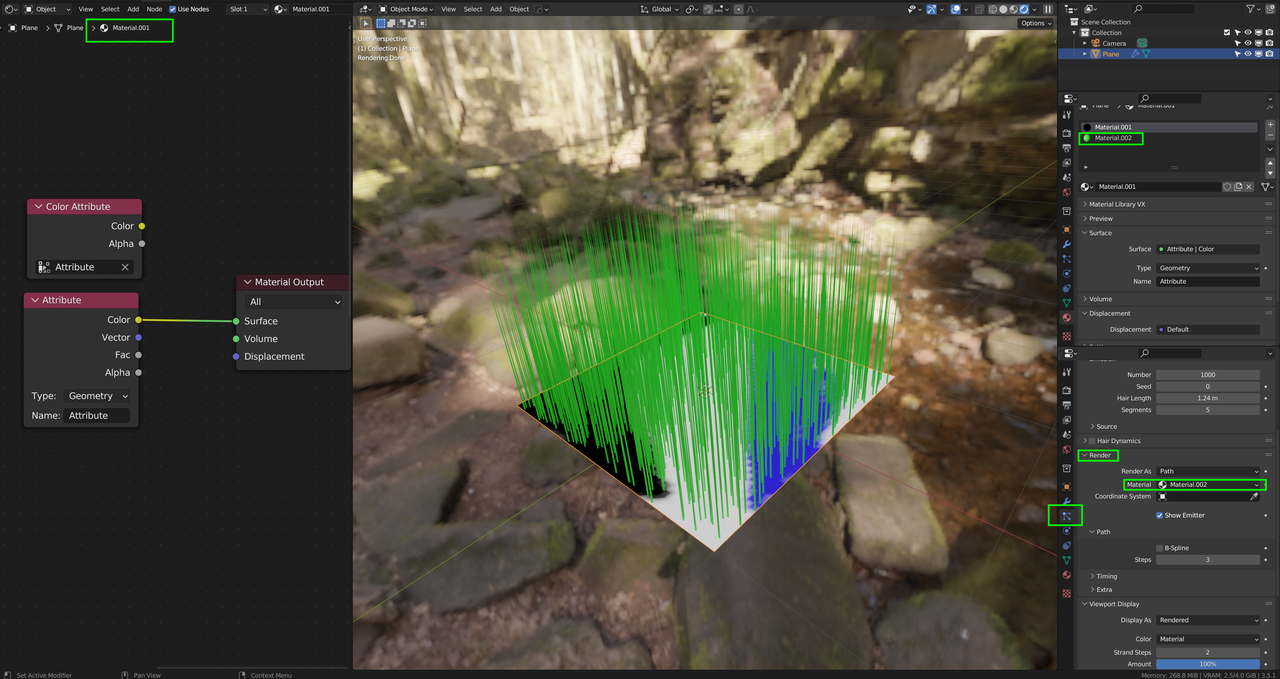Screen dimensions: 1280x679
Task: Add a new material slot with plus button
Action: pos(1270,125)
